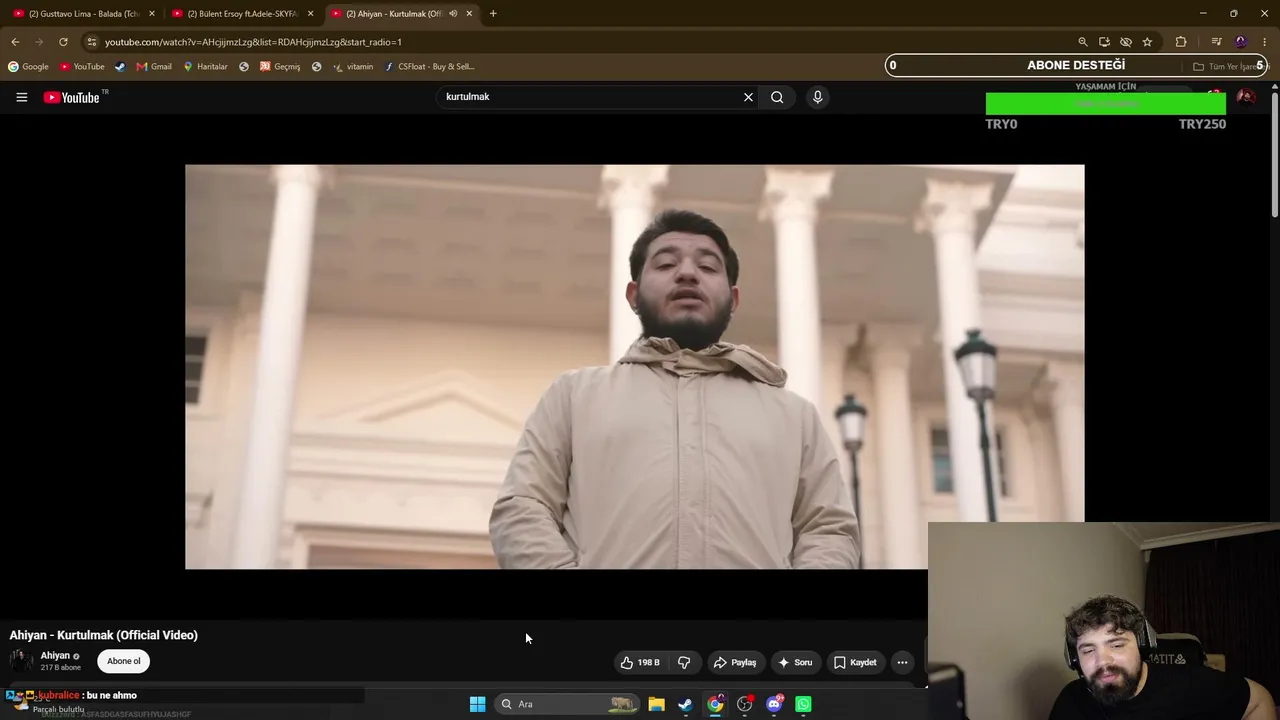Click the YouTube URL in address bar
Screen dimensions: 1280x720
(253, 42)
